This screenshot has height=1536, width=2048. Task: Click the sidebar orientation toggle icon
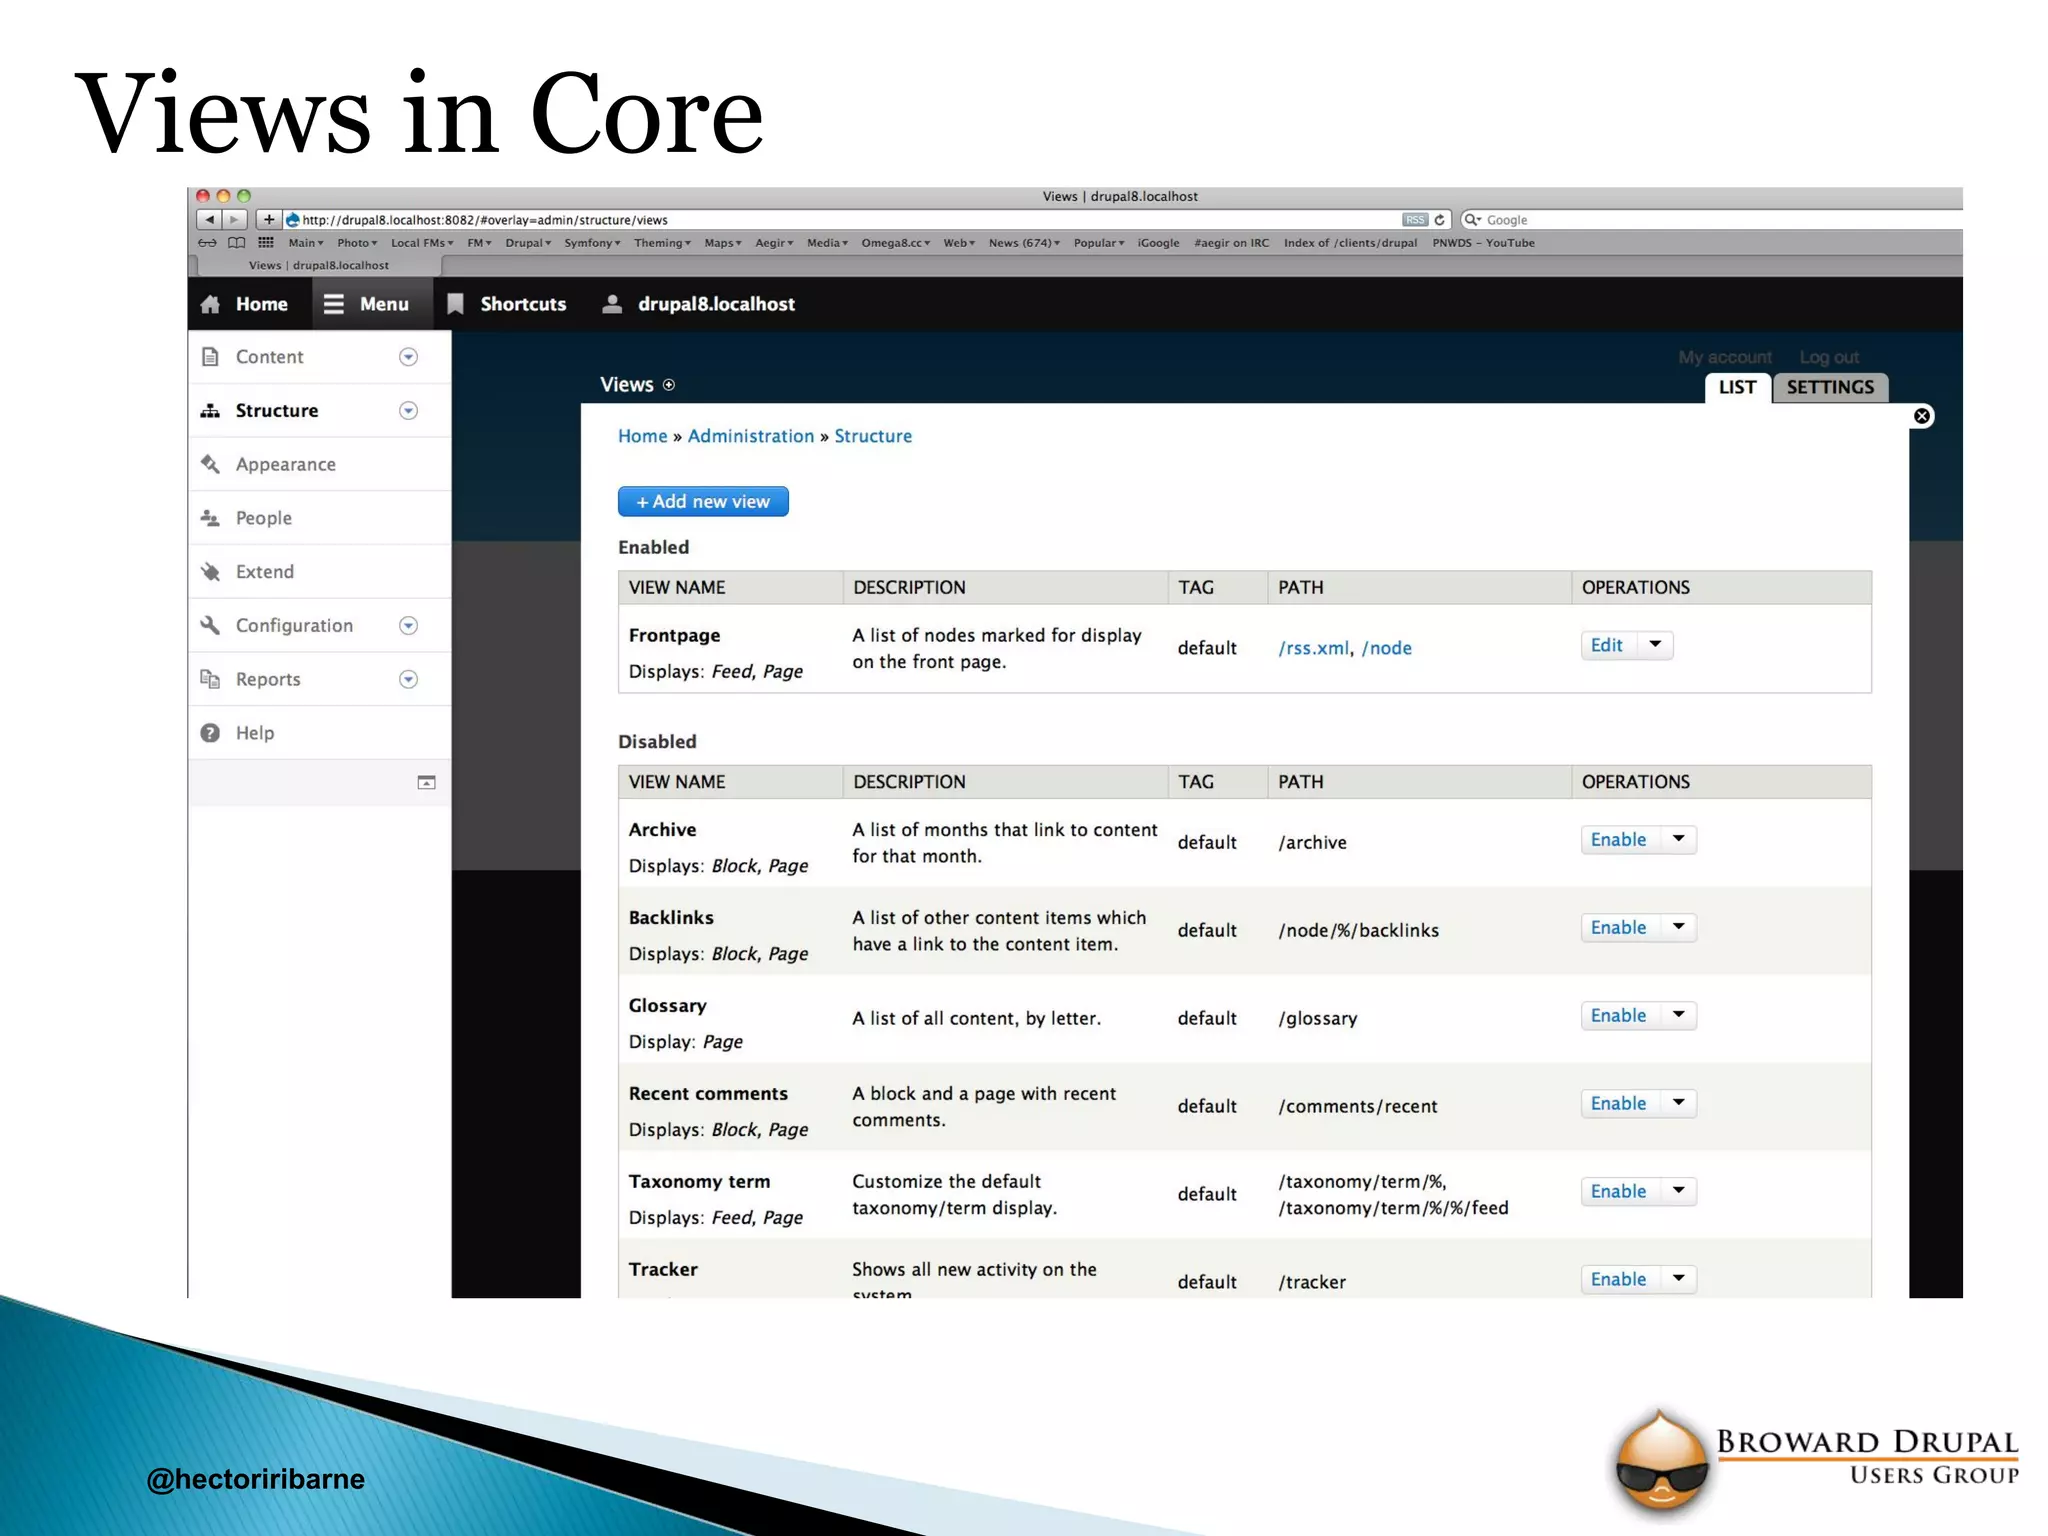[426, 783]
